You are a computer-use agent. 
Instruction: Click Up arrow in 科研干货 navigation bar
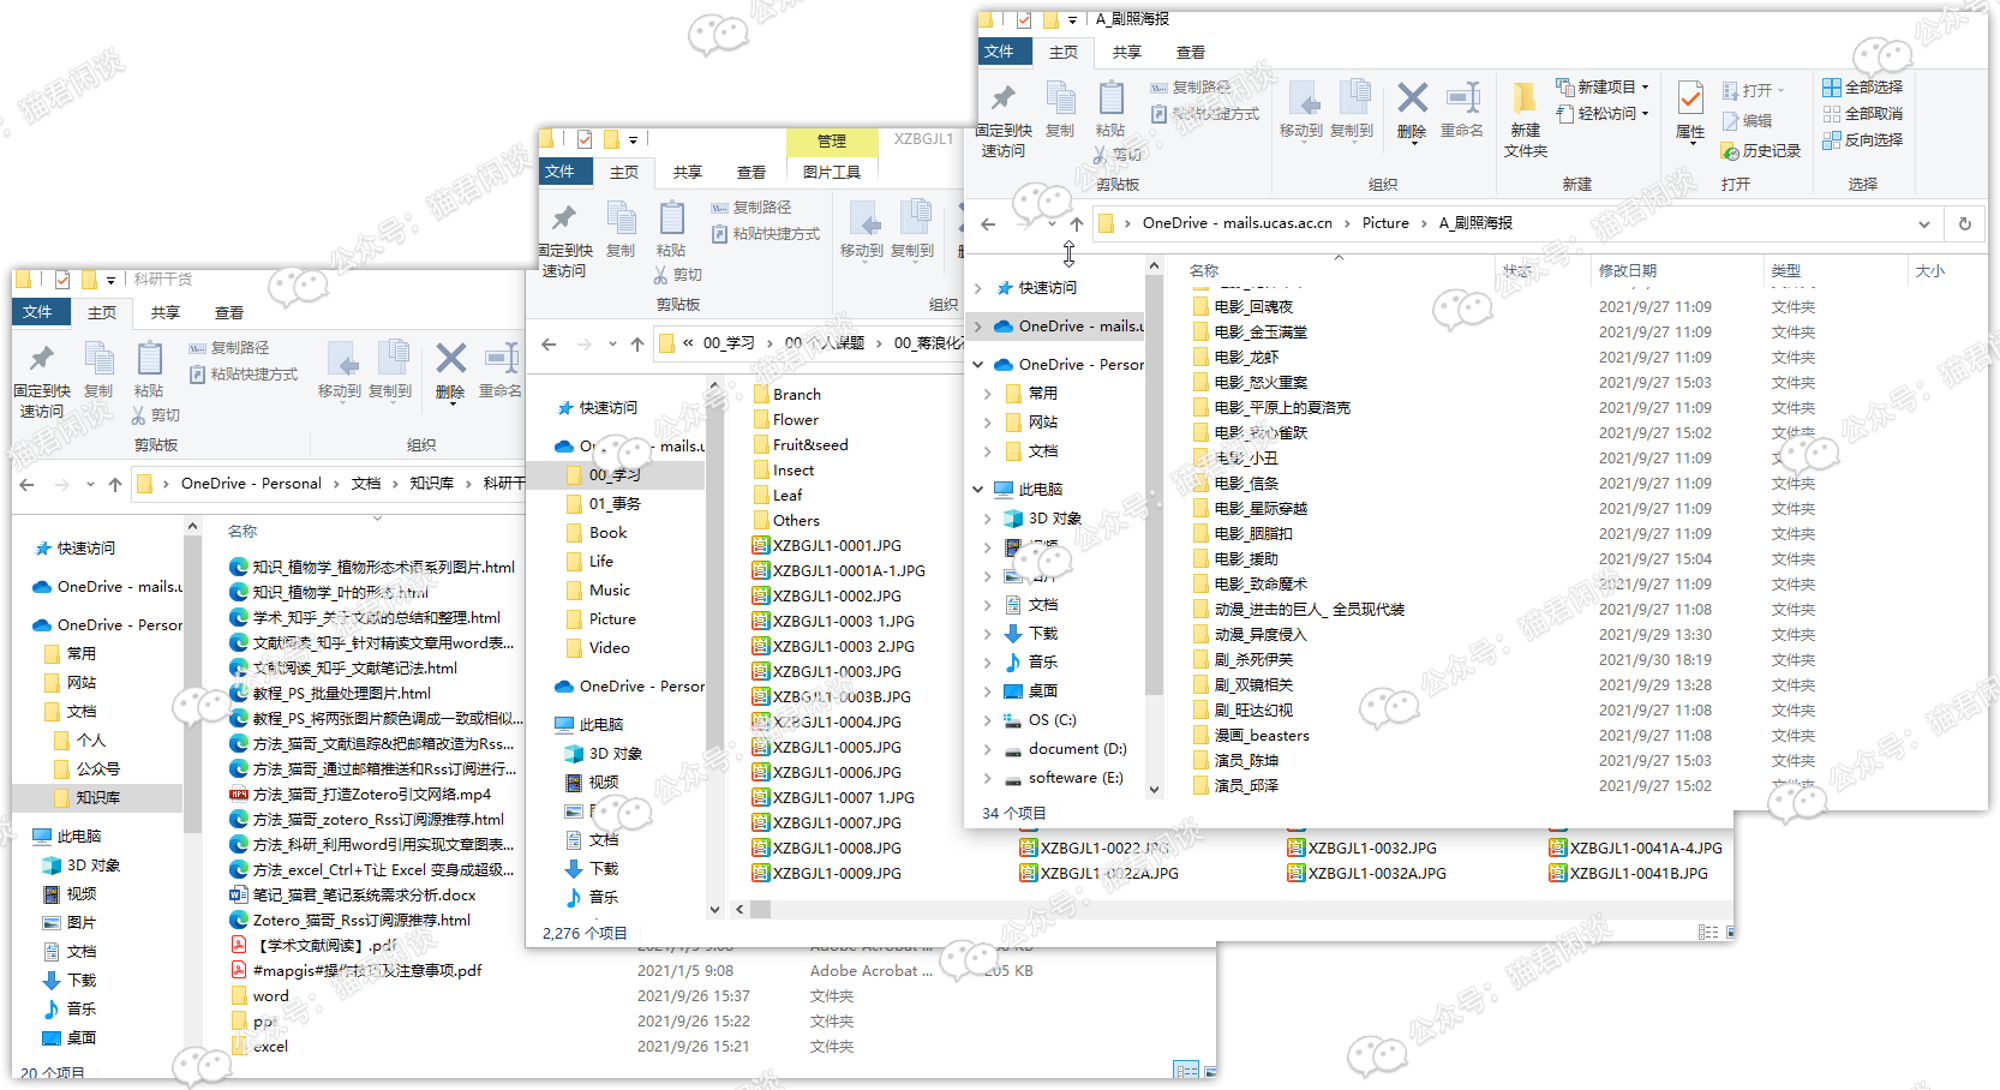tap(115, 484)
